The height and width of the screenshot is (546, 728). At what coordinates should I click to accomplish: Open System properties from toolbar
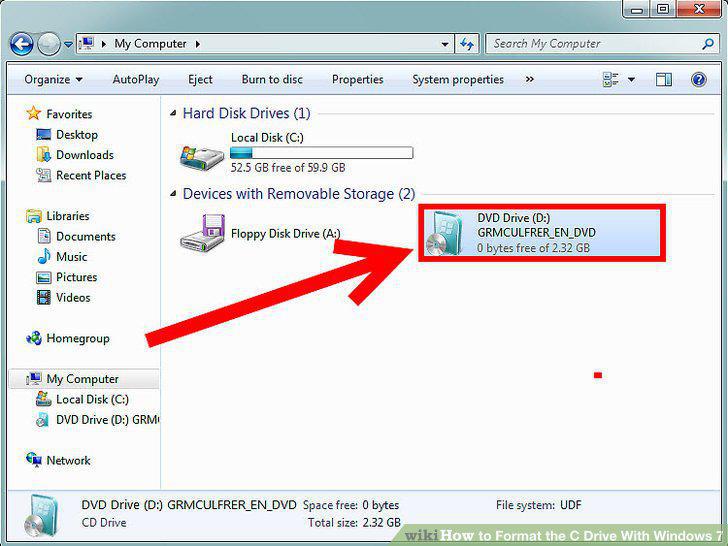458,79
